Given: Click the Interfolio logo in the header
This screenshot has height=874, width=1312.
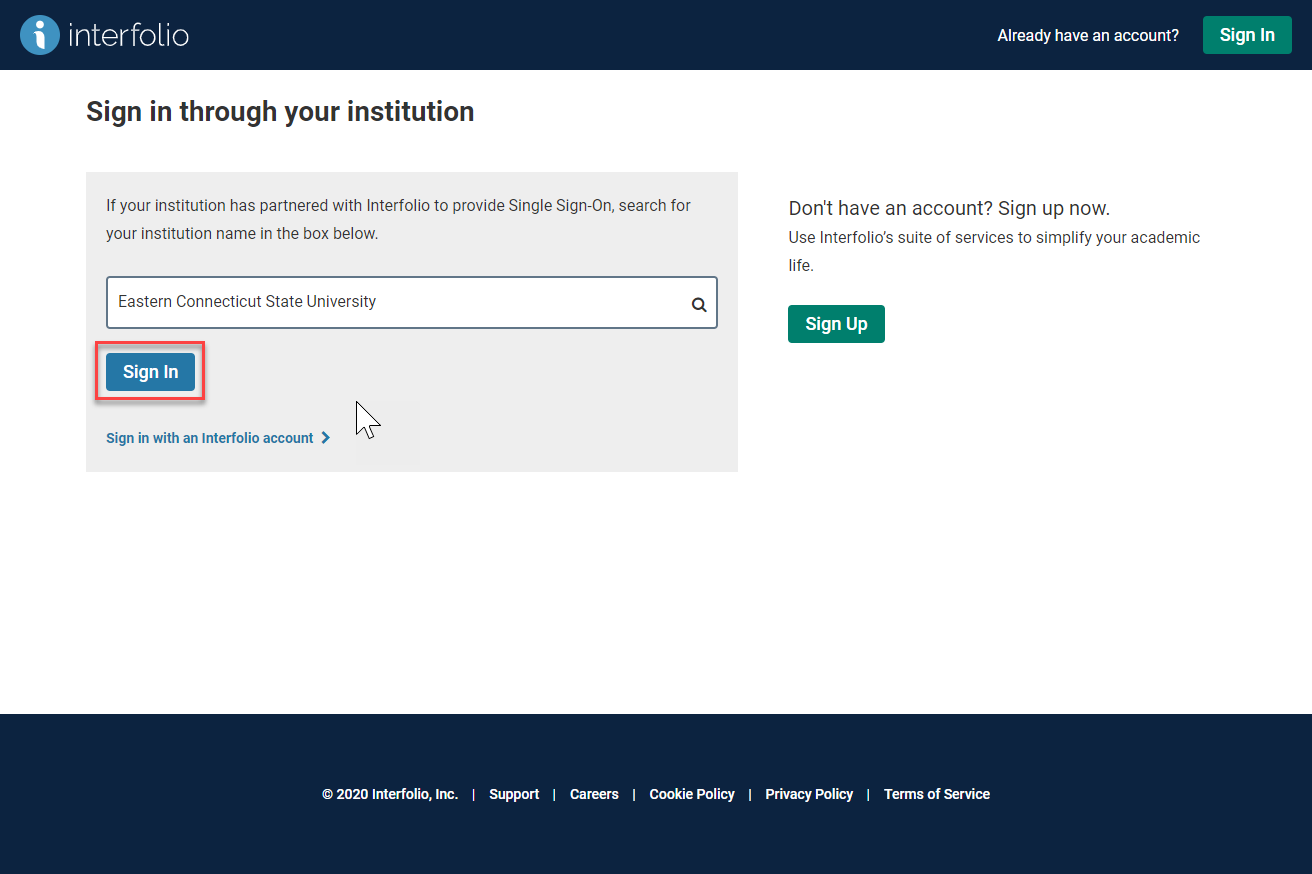Looking at the screenshot, I should coord(104,35).
